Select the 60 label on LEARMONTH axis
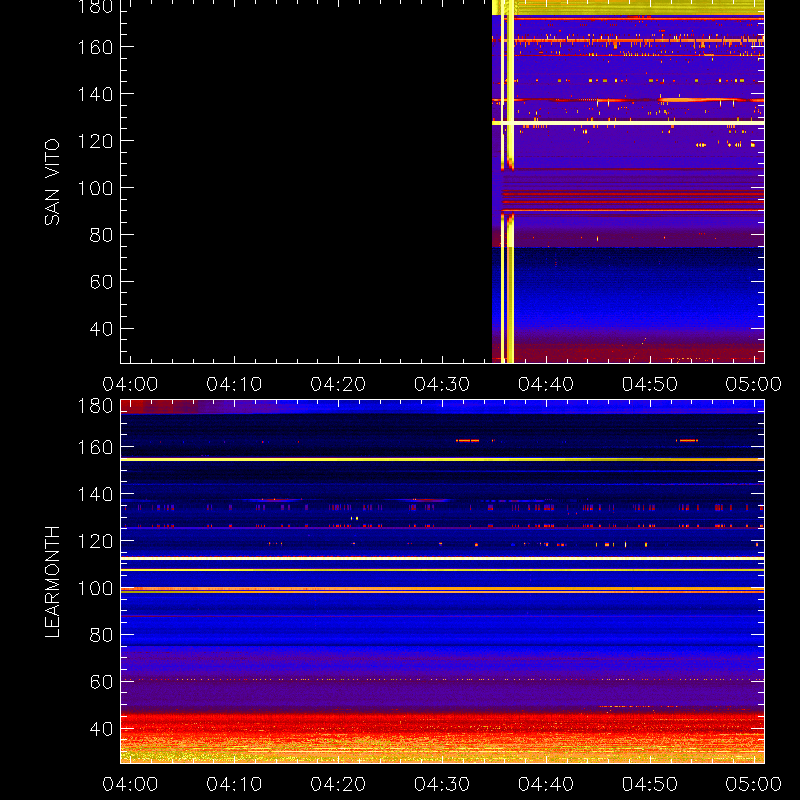 point(101,682)
